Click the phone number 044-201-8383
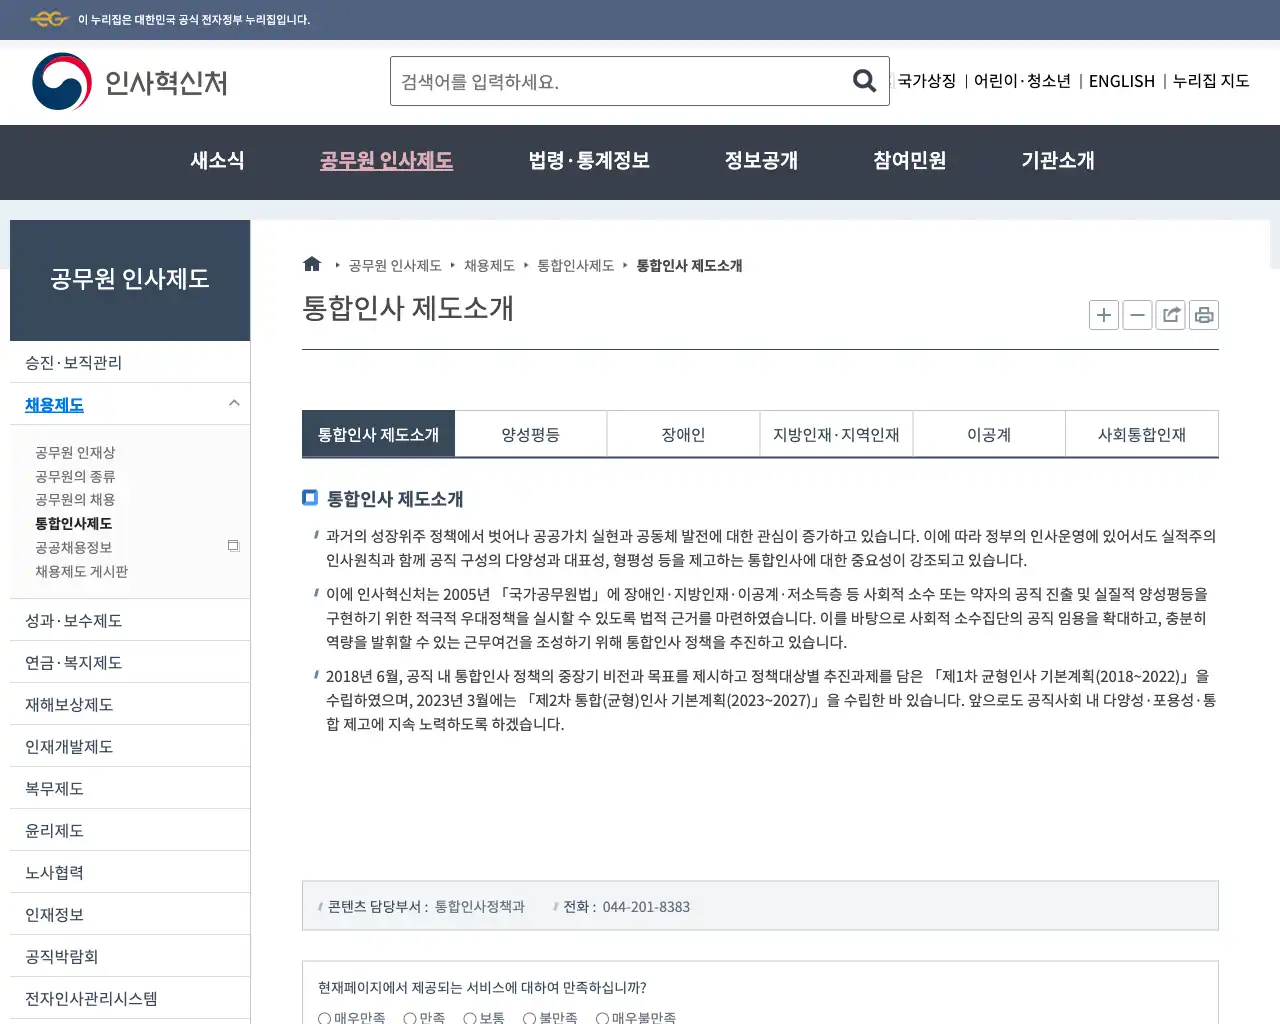Viewport: 1280px width, 1024px height. click(646, 907)
